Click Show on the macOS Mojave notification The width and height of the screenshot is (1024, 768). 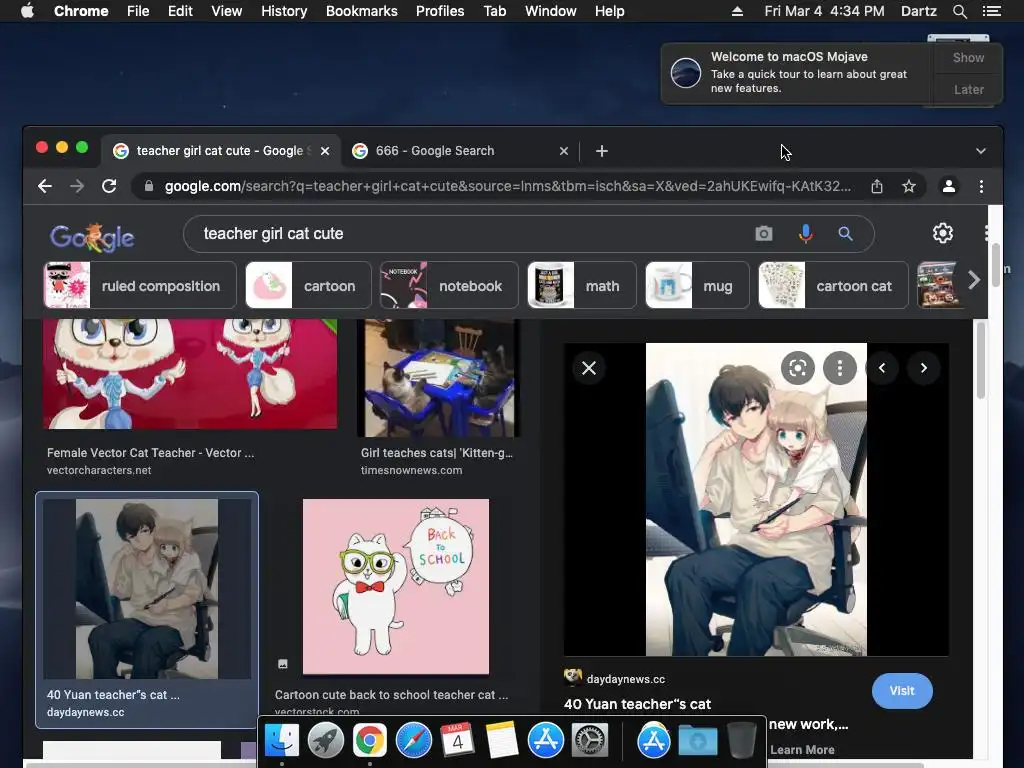pyautogui.click(x=968, y=57)
